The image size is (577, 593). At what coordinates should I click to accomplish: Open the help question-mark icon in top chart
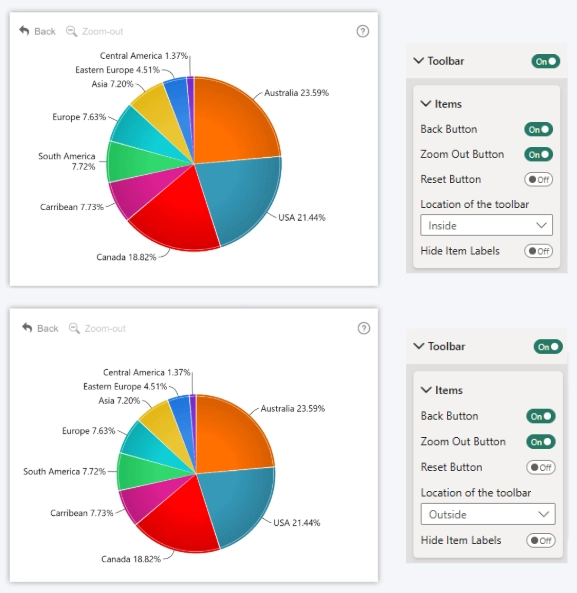[x=363, y=31]
